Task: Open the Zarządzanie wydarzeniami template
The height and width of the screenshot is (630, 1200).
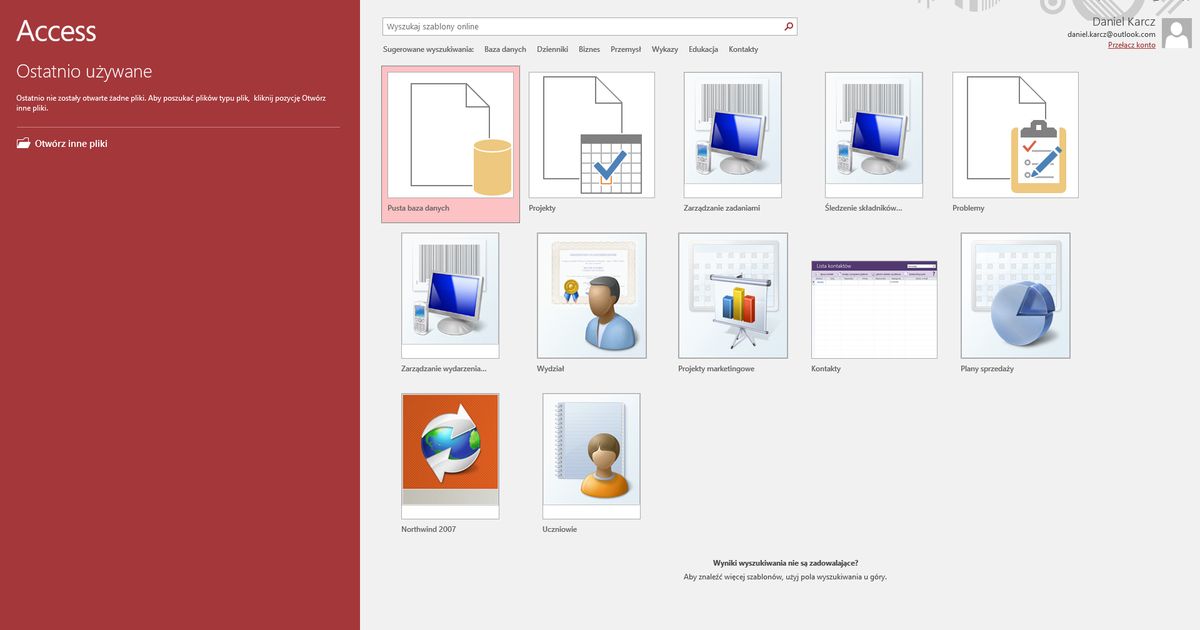Action: pos(450,295)
